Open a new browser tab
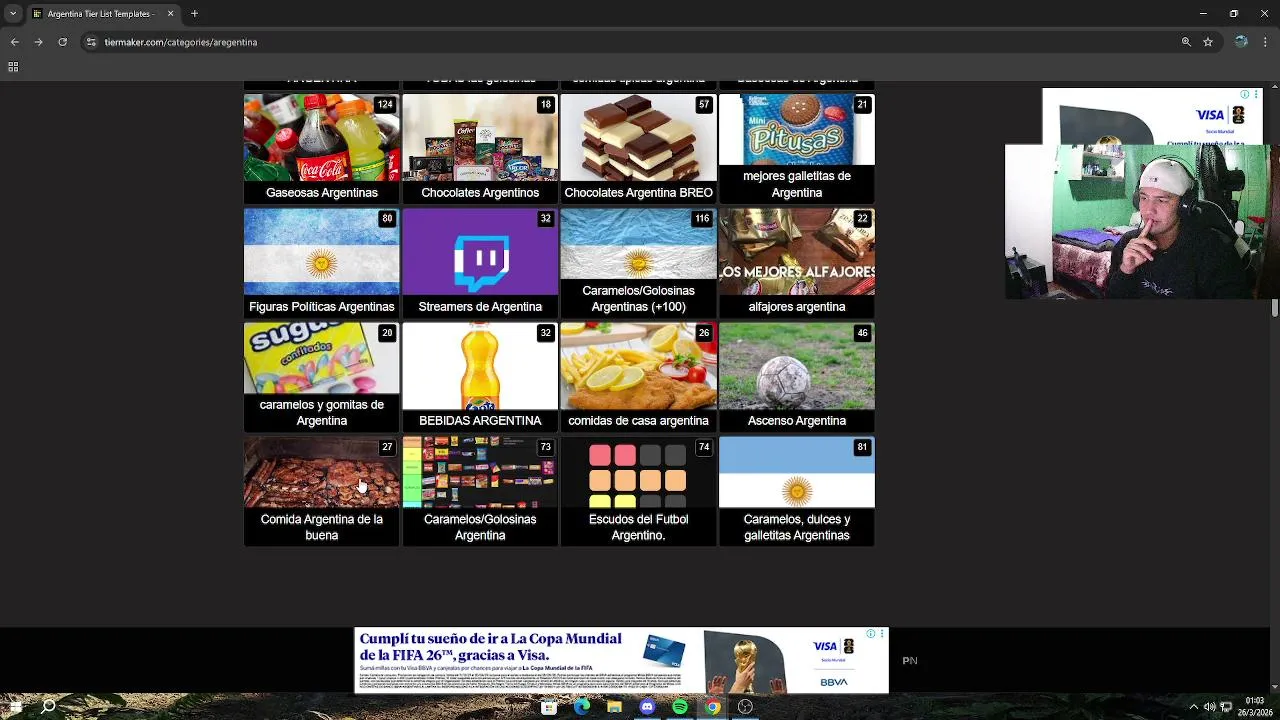The width and height of the screenshot is (1280, 720). point(194,14)
